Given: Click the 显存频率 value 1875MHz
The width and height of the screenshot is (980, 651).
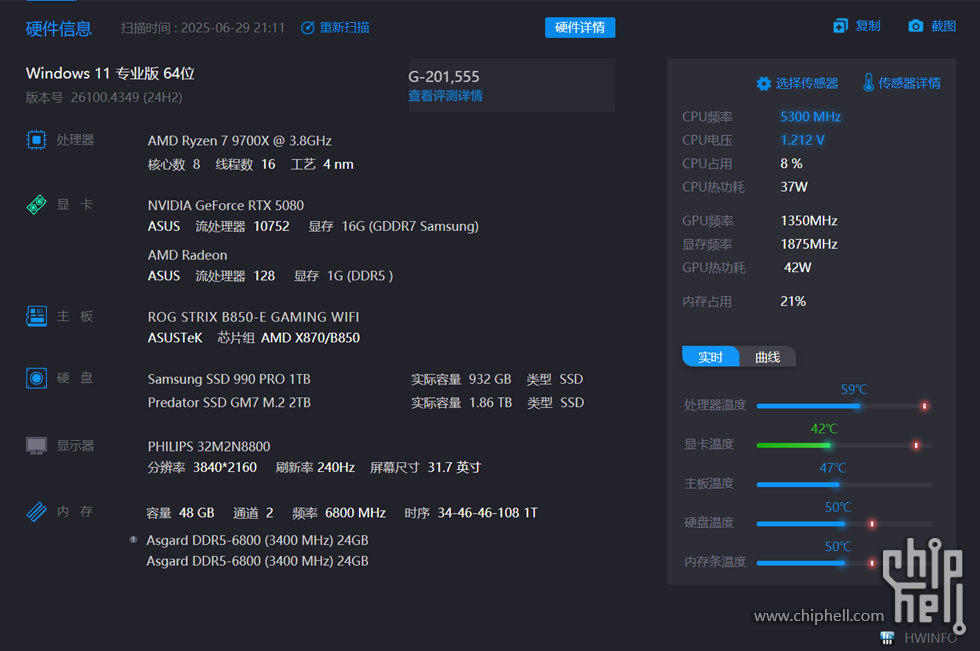Looking at the screenshot, I should (x=809, y=244).
